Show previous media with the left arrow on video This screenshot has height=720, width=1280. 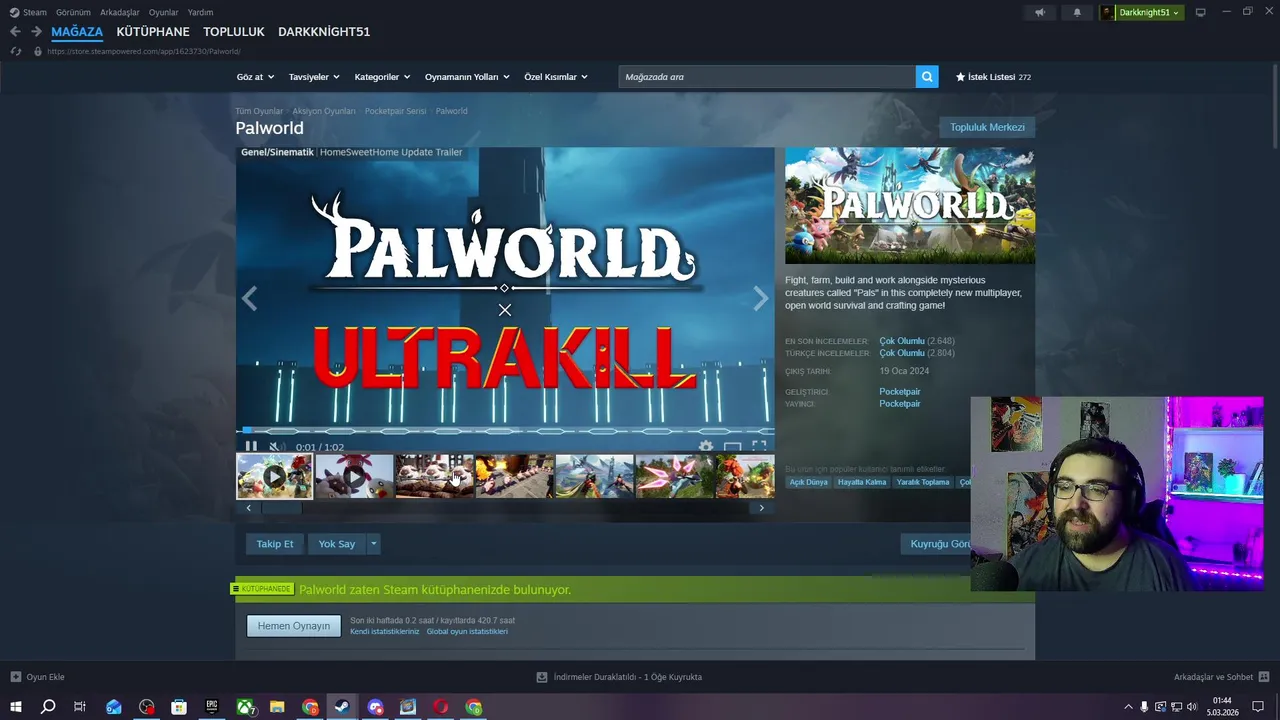click(249, 298)
